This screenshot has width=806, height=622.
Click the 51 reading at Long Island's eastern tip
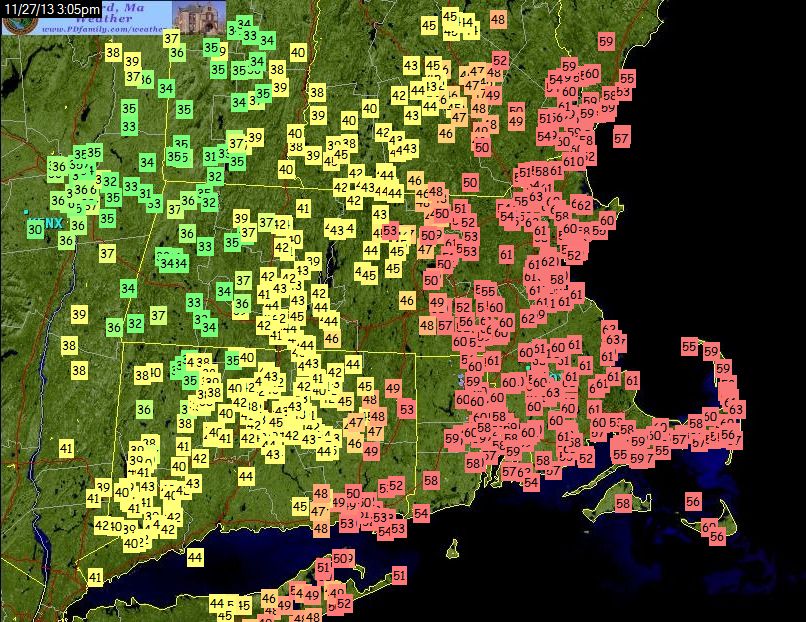click(399, 575)
